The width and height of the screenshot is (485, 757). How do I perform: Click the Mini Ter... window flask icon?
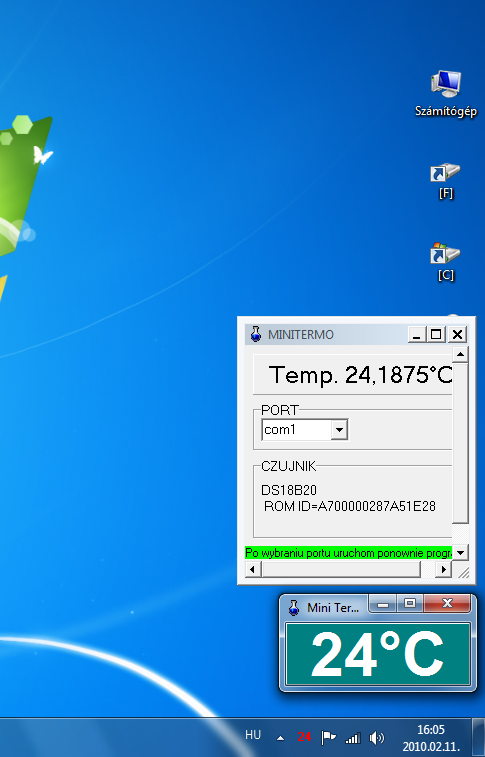click(x=294, y=607)
